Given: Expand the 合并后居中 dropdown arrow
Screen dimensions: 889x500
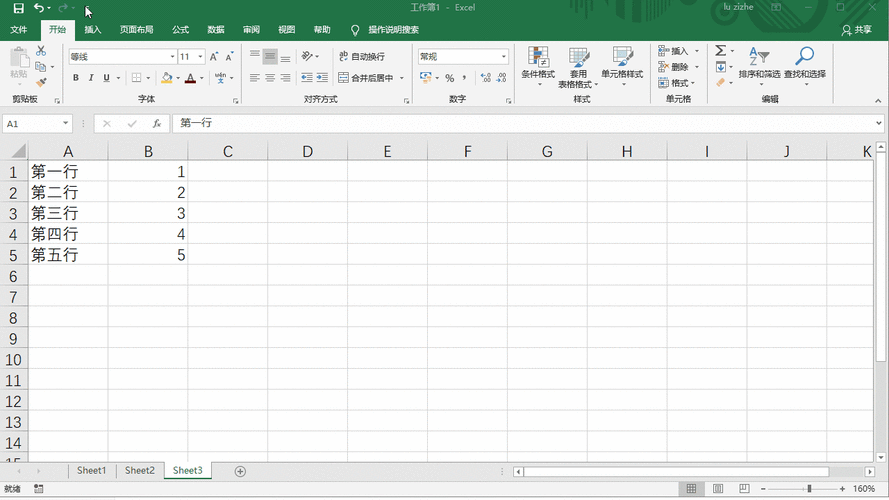Looking at the screenshot, I should [401, 78].
